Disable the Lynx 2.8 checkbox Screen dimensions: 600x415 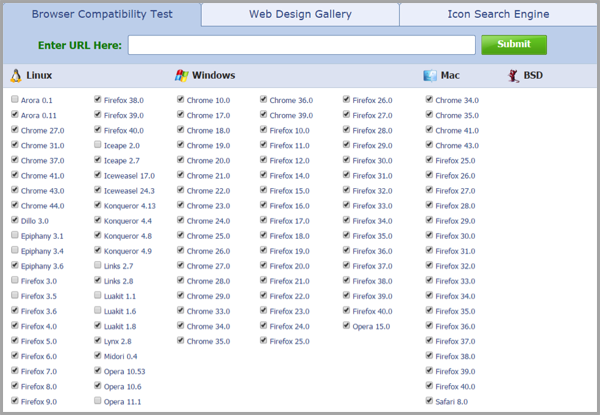[x=98, y=340]
